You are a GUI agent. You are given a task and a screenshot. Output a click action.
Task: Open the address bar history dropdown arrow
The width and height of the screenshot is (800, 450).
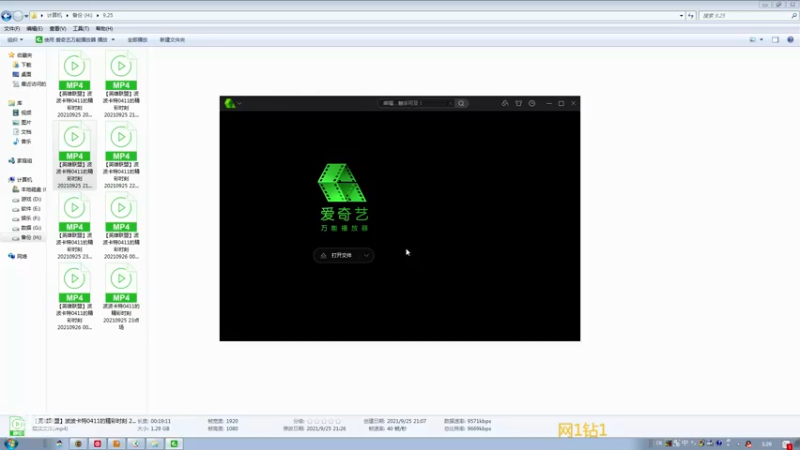[x=681, y=16]
